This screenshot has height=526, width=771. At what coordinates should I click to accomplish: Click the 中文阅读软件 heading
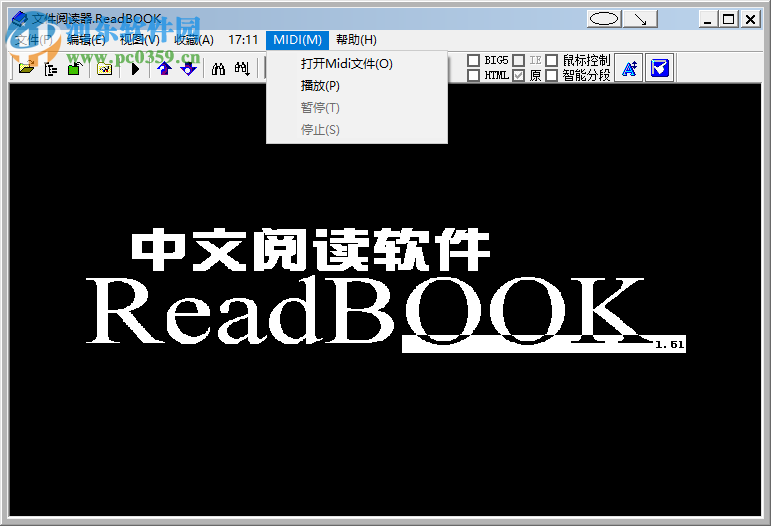[x=311, y=250]
